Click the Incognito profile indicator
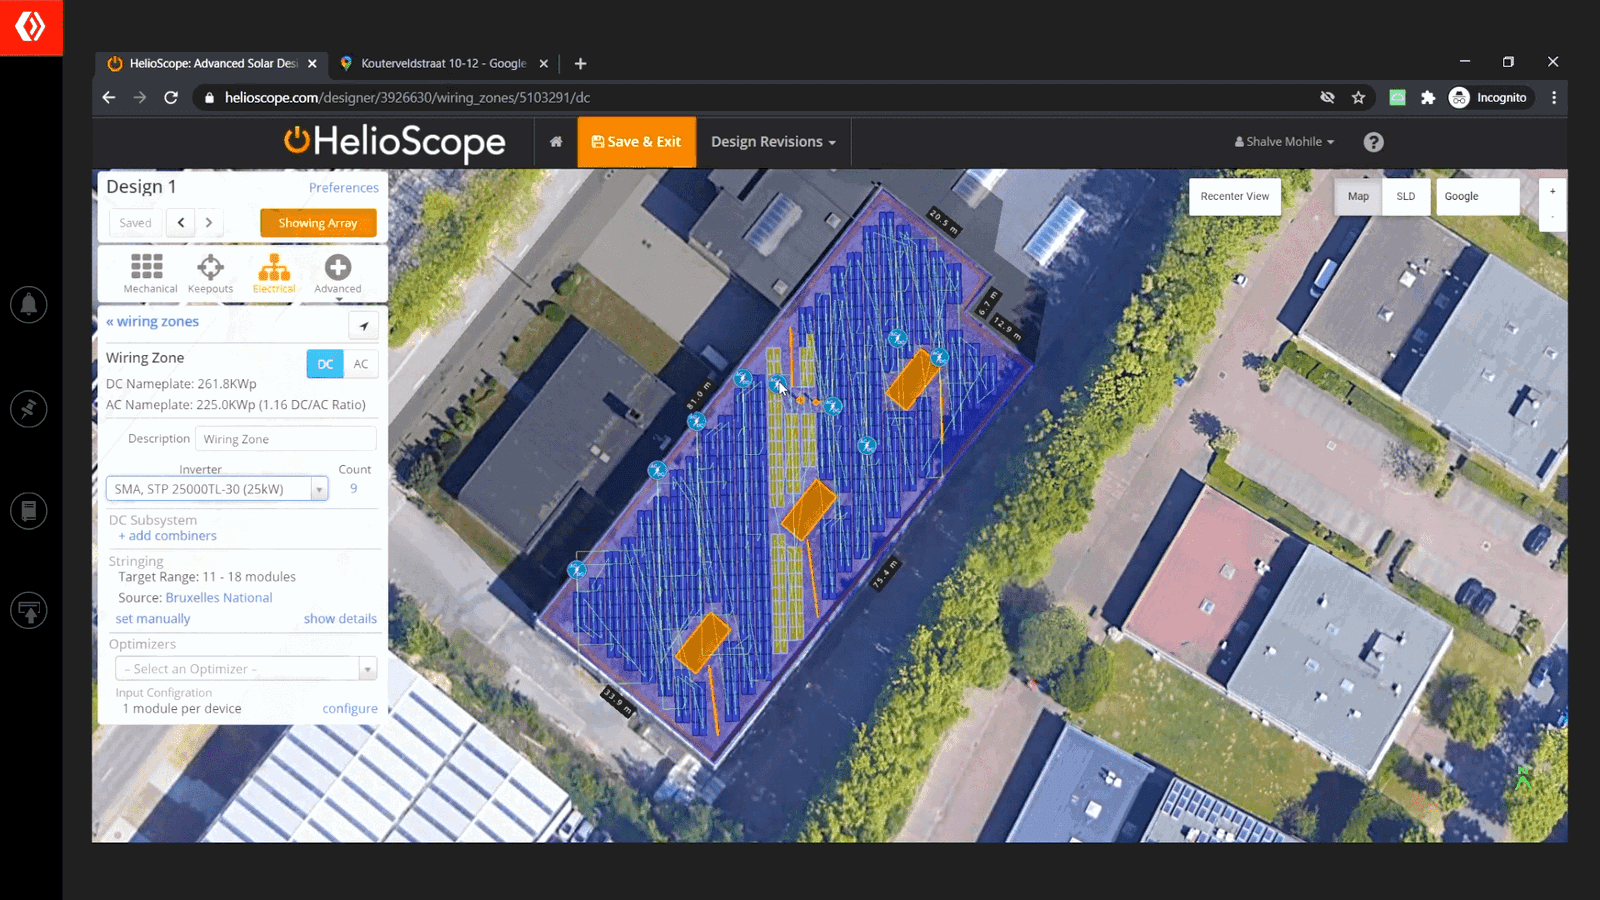The image size is (1600, 900). coord(1488,97)
